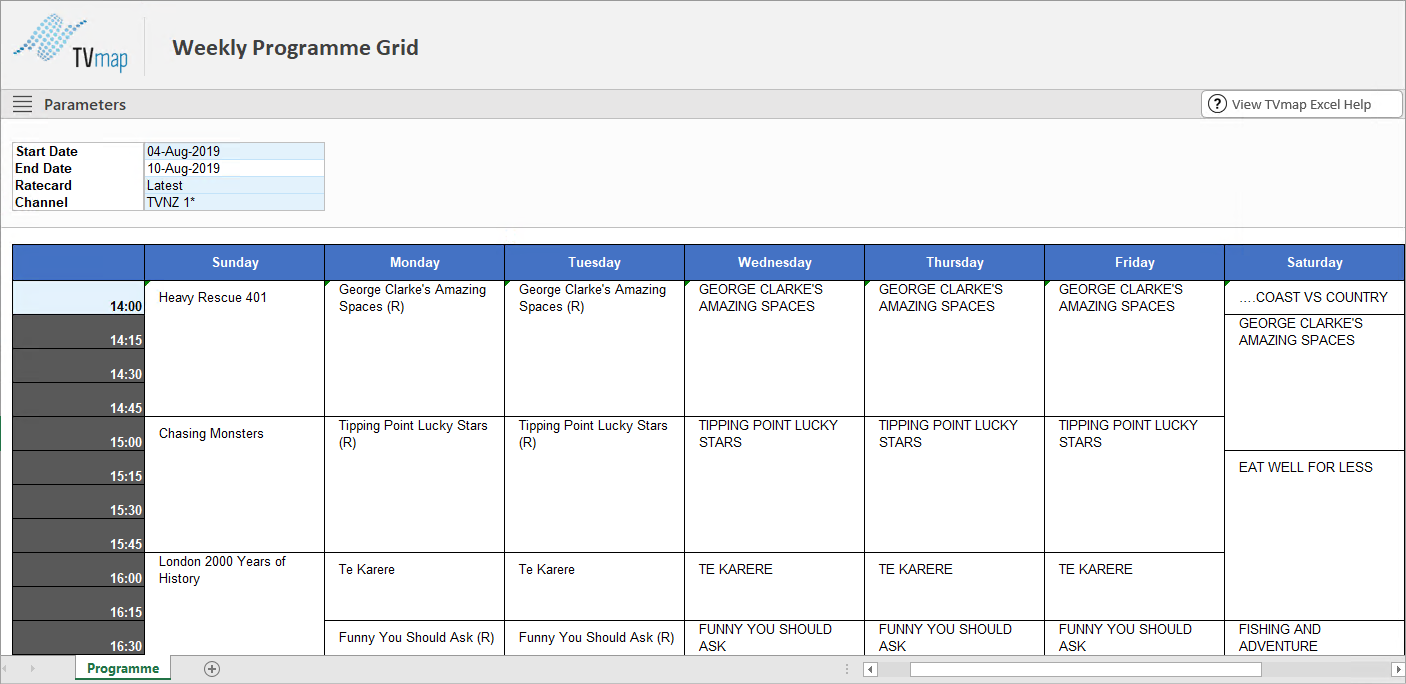Click horizontal scrollbar left arrow

[x=871, y=669]
